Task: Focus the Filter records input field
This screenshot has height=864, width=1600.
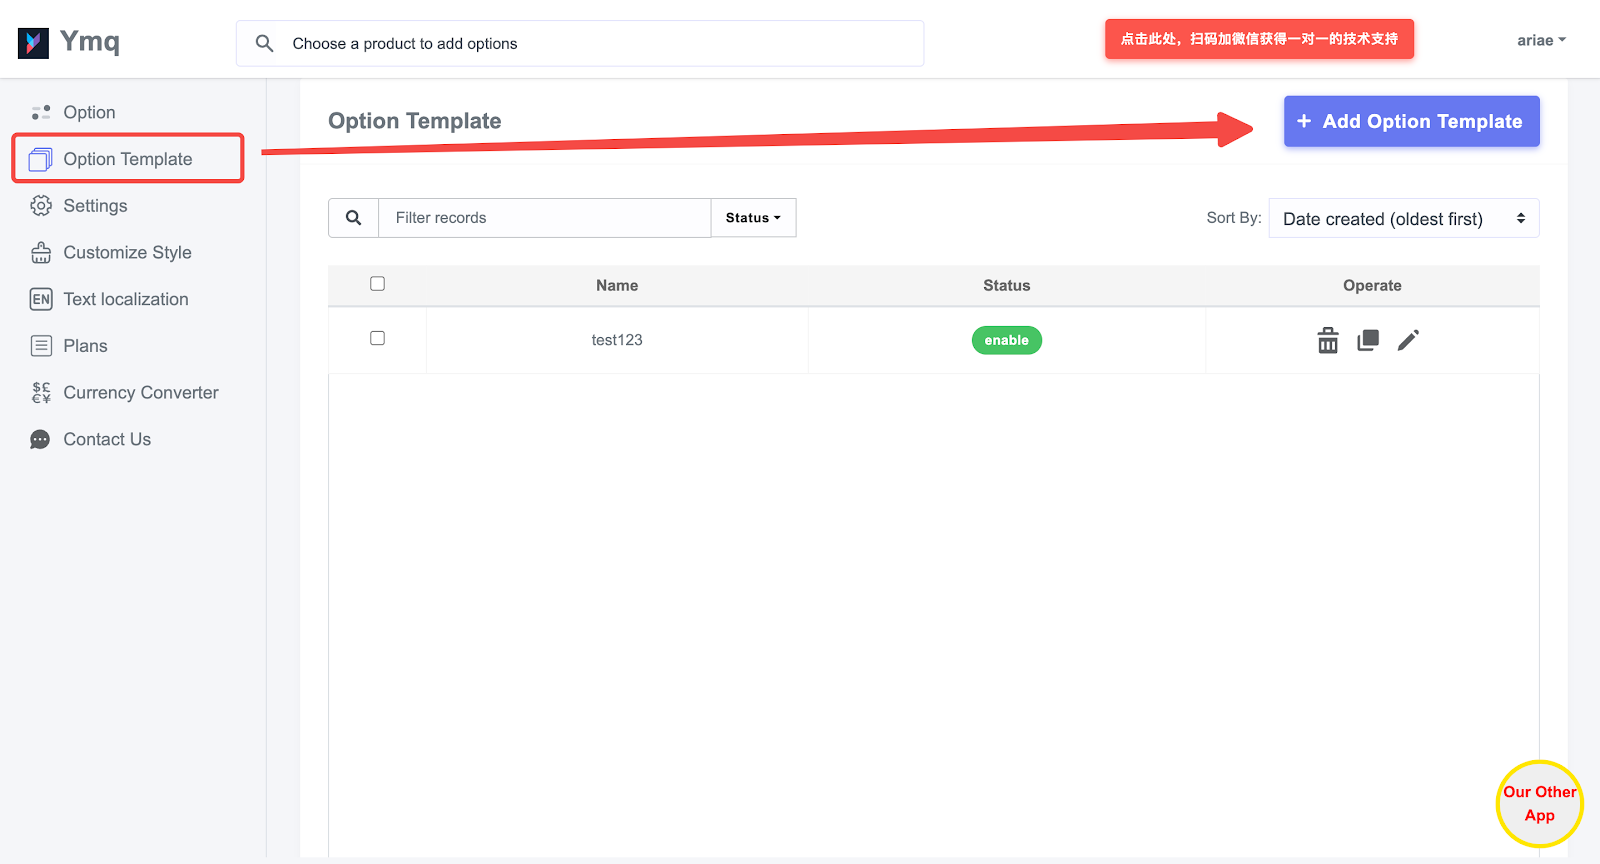Action: pyautogui.click(x=544, y=218)
